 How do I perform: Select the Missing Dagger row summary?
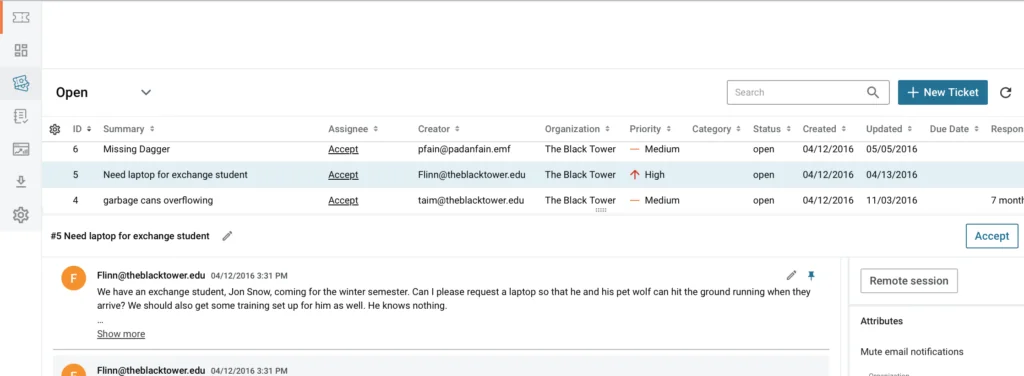click(x=136, y=149)
